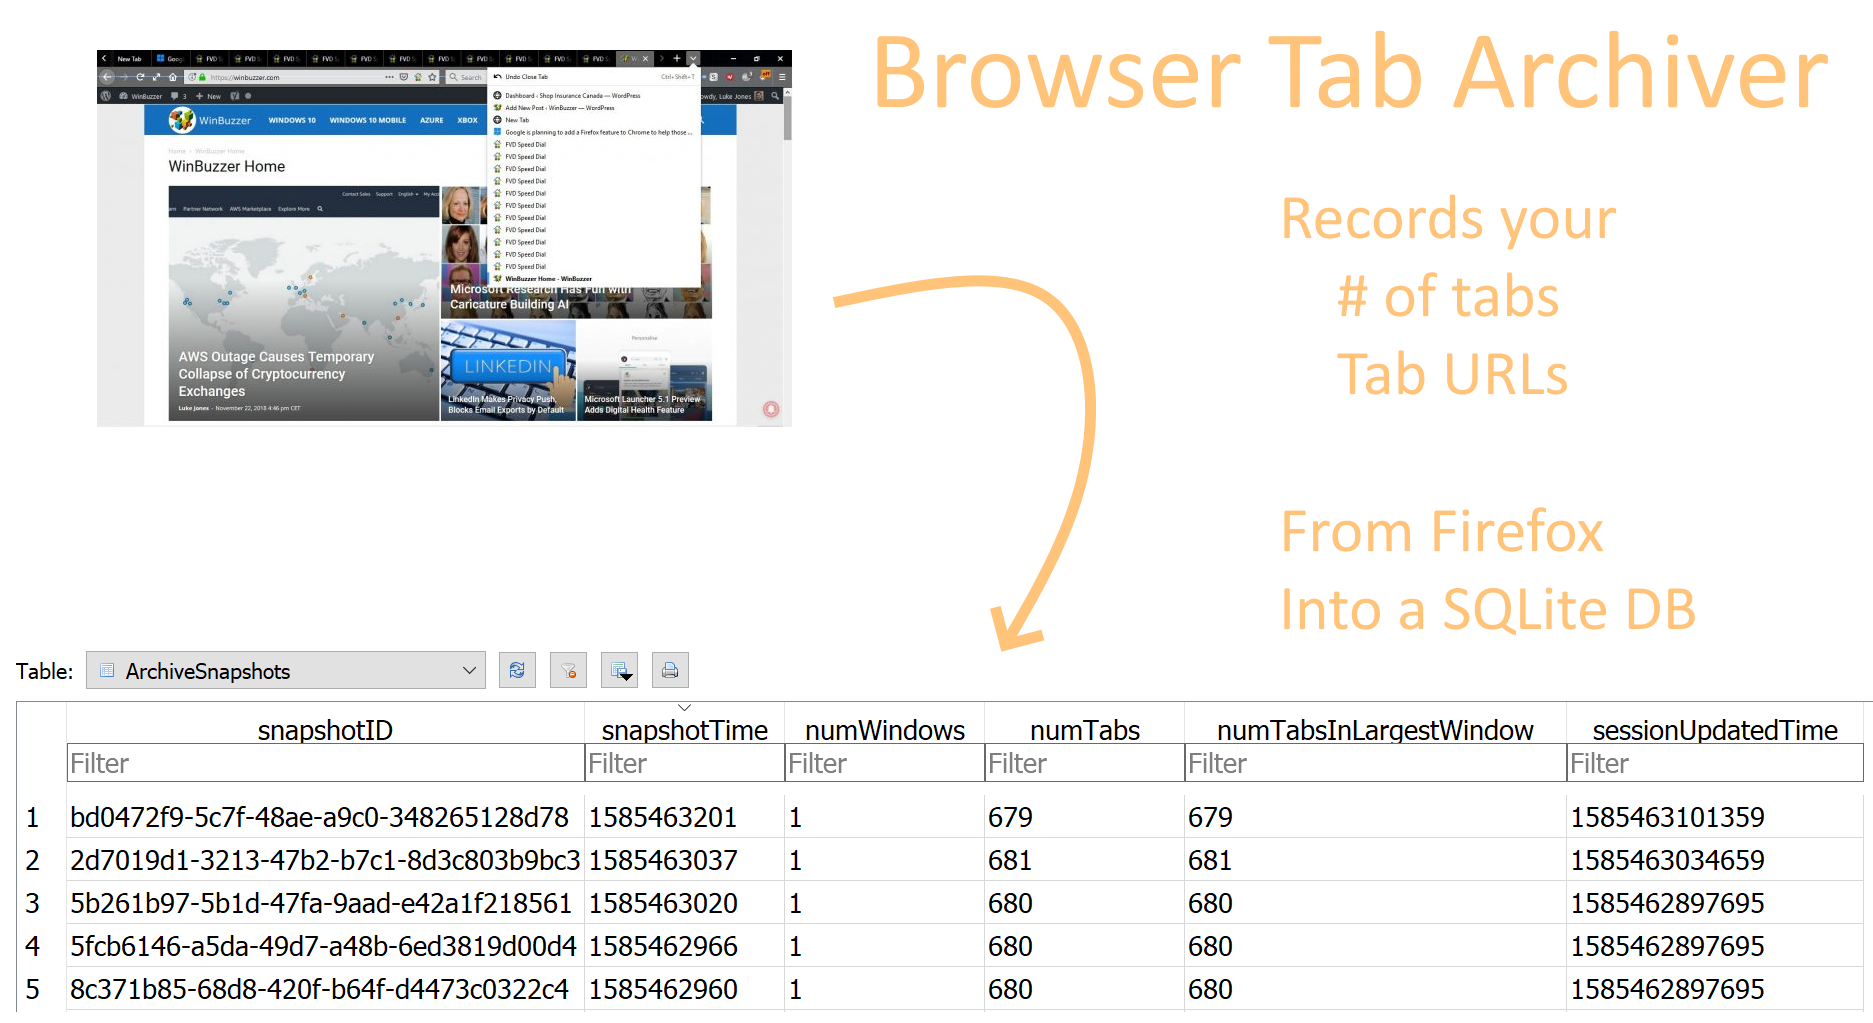The height and width of the screenshot is (1023, 1873).
Task: Sort by the numTabs column header
Action: (x=1085, y=730)
